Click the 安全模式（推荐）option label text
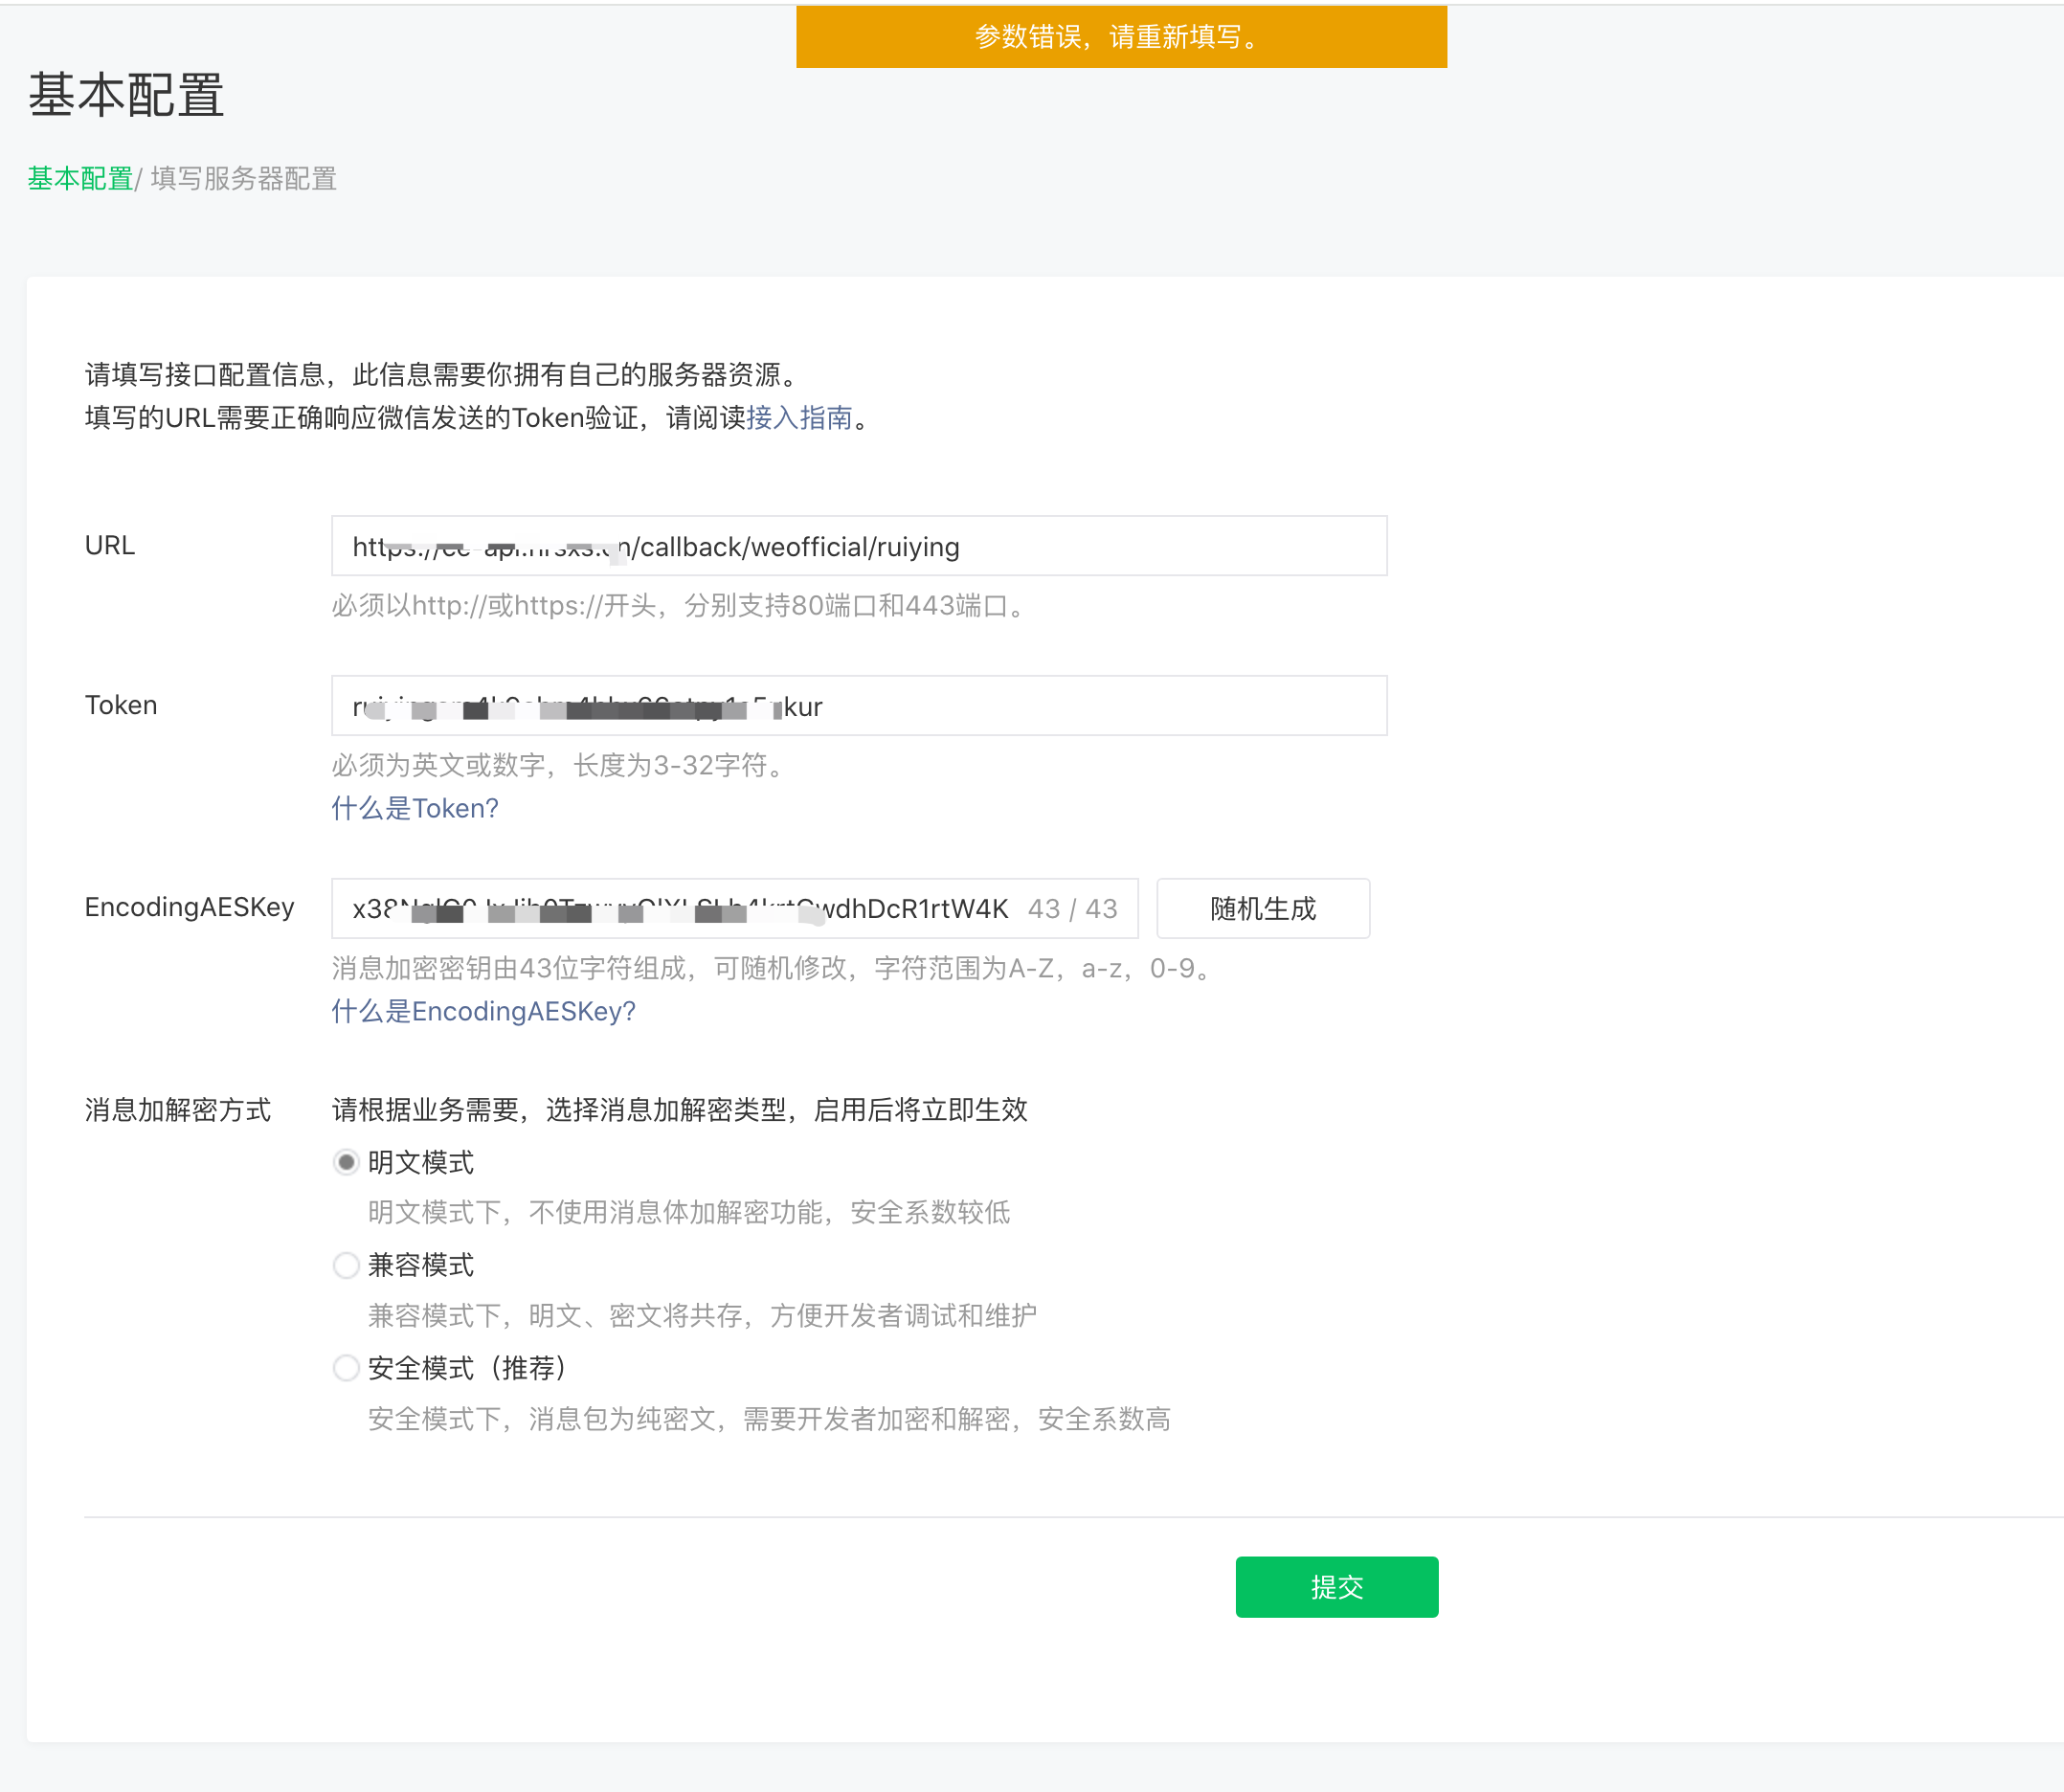The image size is (2064, 1792). point(466,1367)
